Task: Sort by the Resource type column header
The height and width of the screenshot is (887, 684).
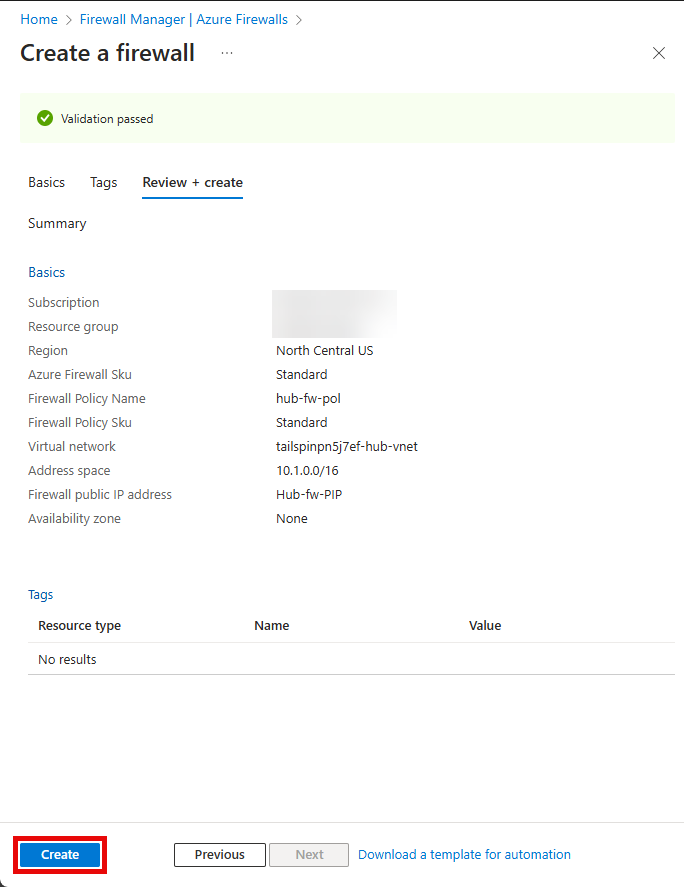Action: 79,626
